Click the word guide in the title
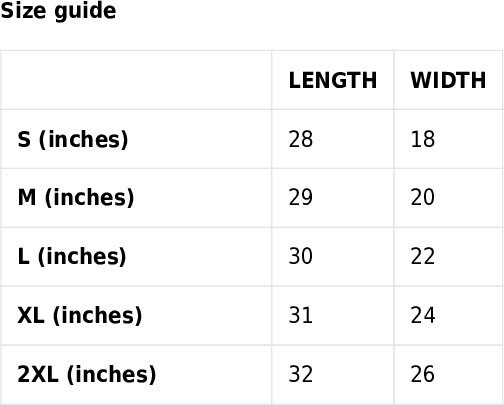 click(x=85, y=12)
